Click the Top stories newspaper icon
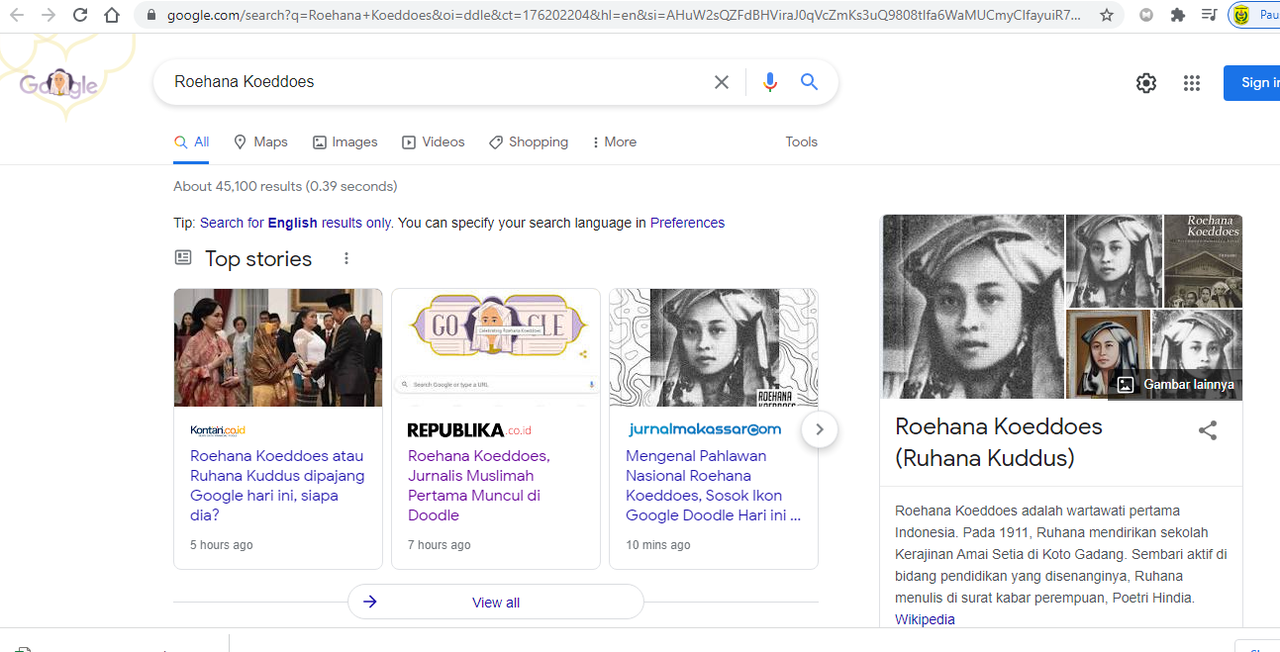This screenshot has width=1280, height=652. tap(183, 258)
